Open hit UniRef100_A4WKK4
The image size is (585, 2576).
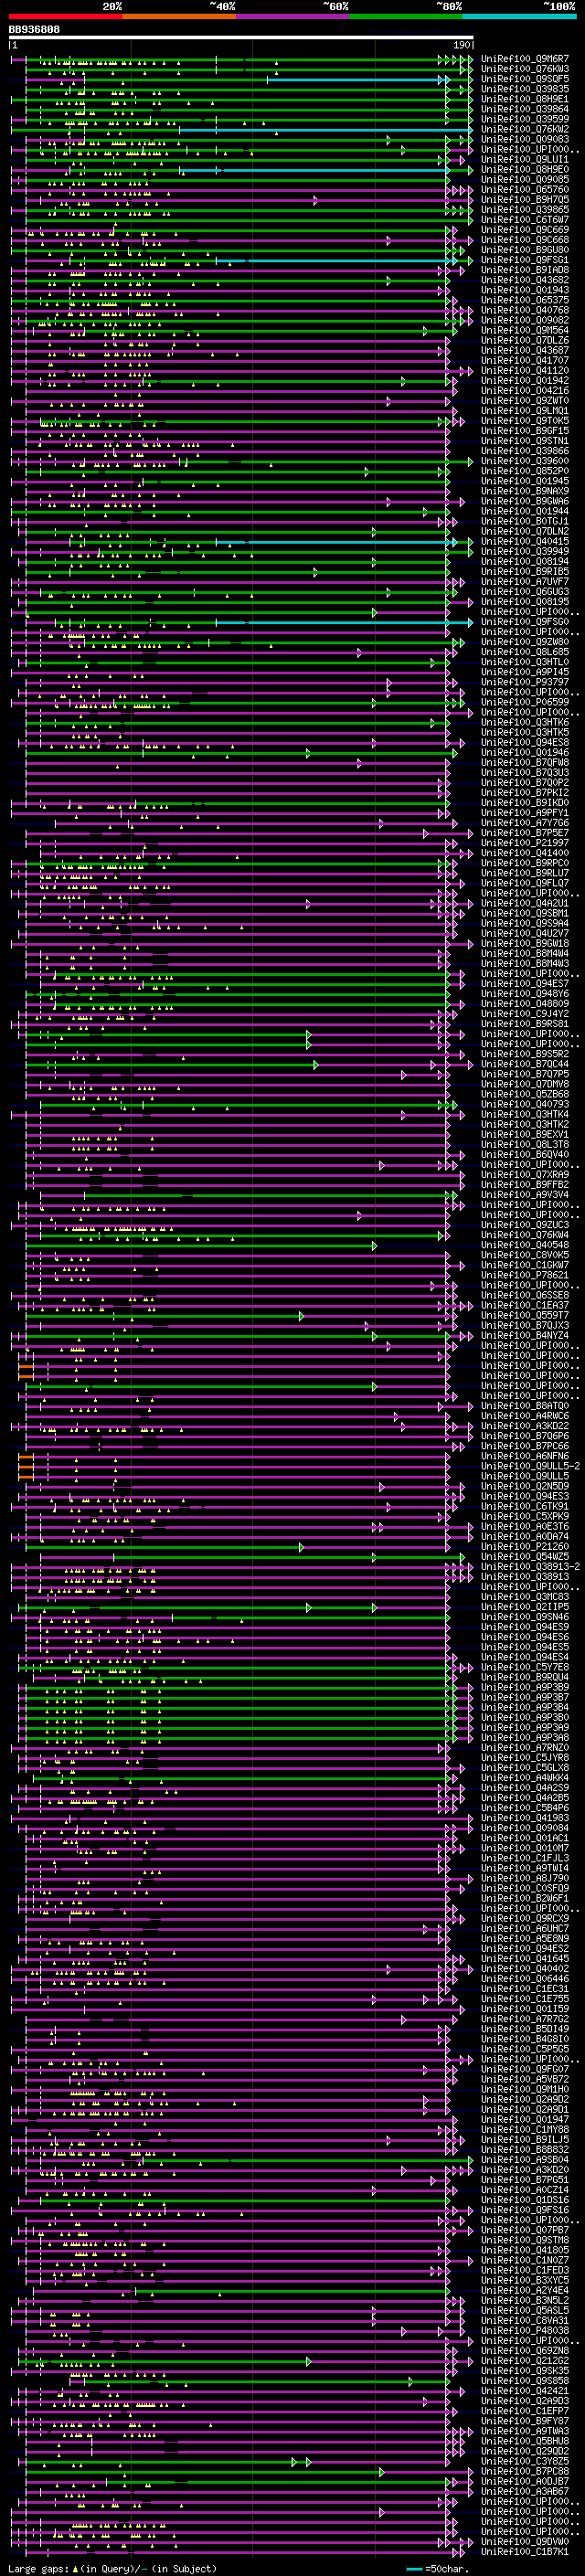(x=525, y=1777)
